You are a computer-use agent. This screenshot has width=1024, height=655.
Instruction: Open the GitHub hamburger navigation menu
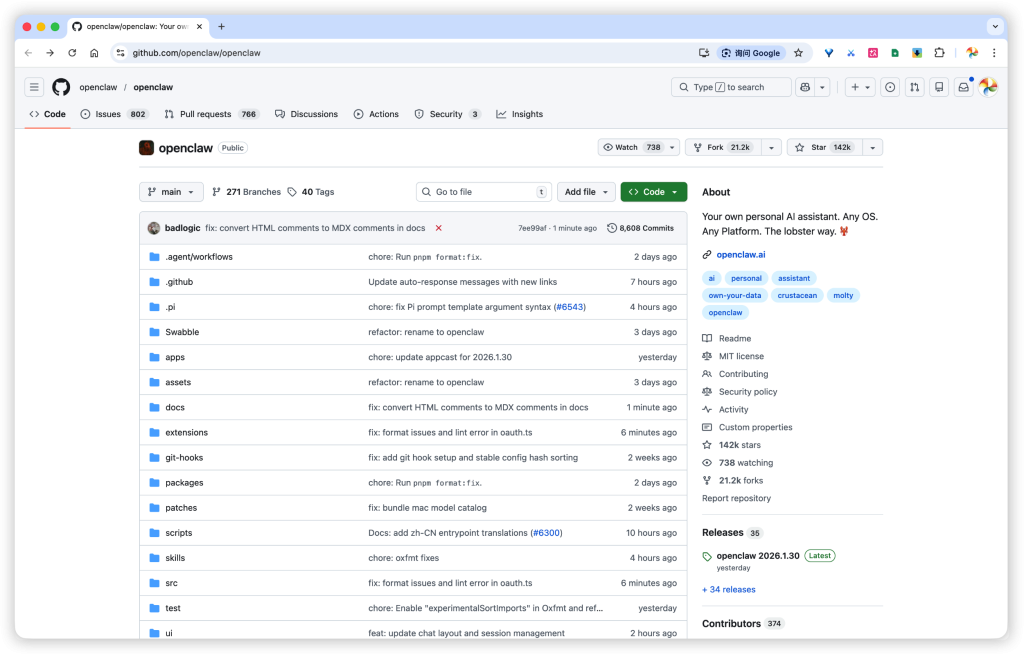click(x=34, y=87)
